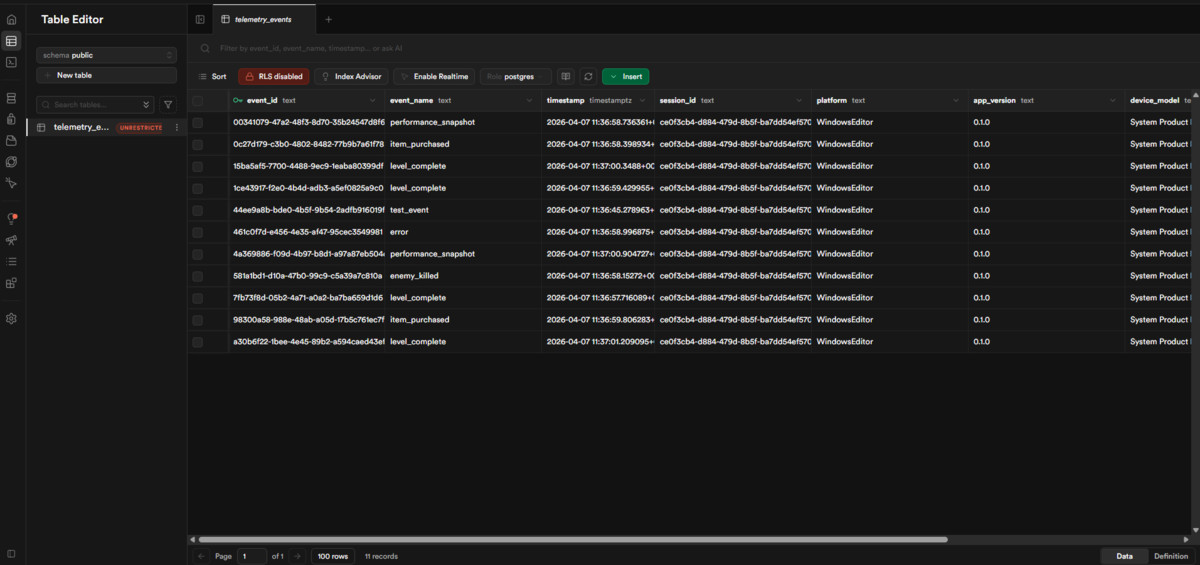
Task: Collapse the table list panel icon
Action: click(x=200, y=19)
